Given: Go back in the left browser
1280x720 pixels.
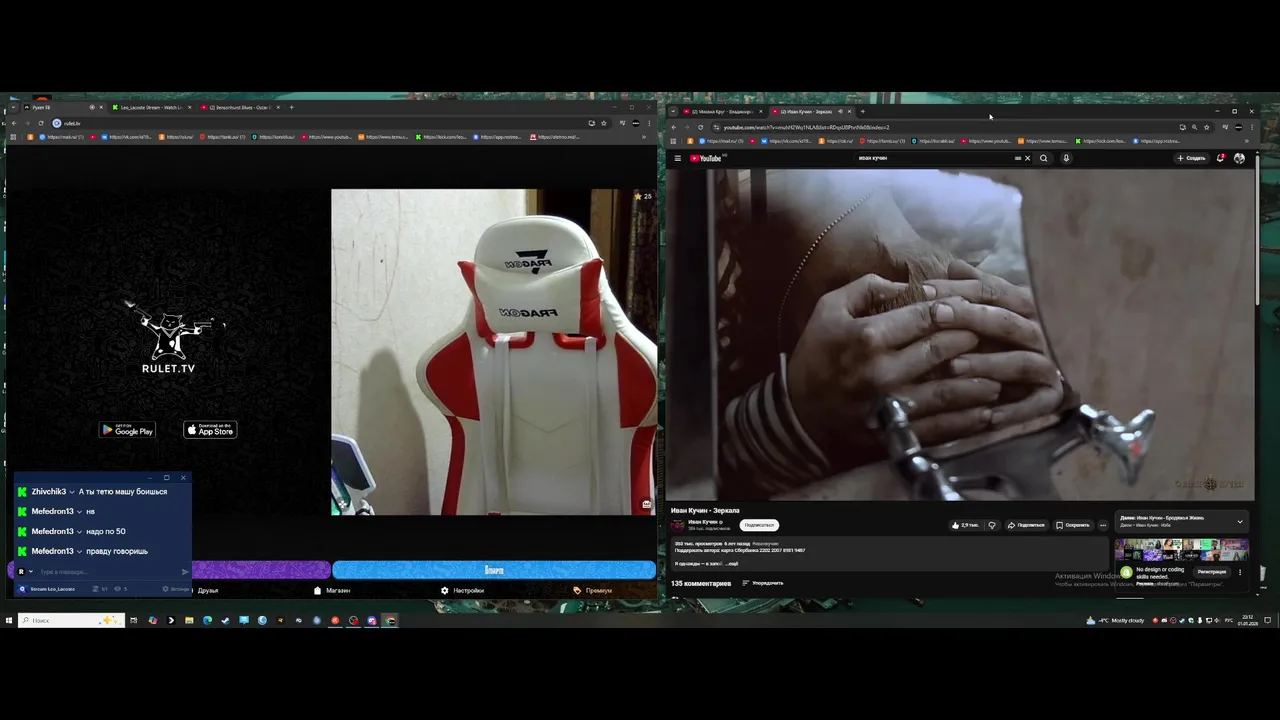Looking at the screenshot, I should [13, 123].
